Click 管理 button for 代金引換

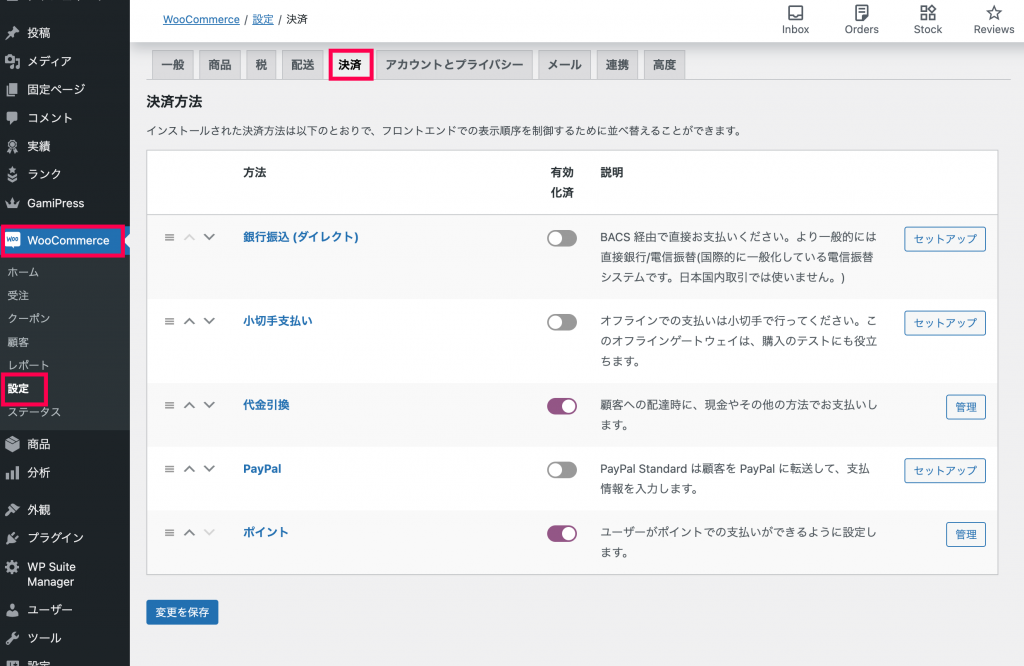(965, 407)
